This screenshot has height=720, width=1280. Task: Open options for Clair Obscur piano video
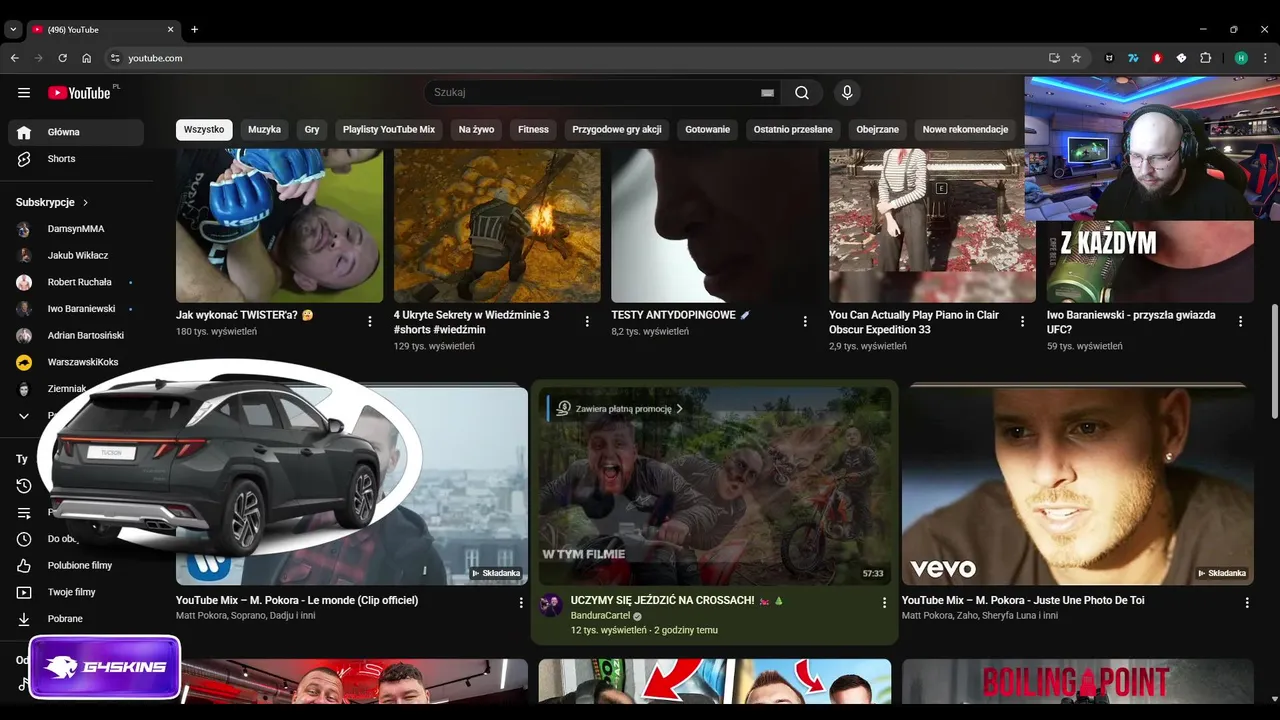[1023, 322]
